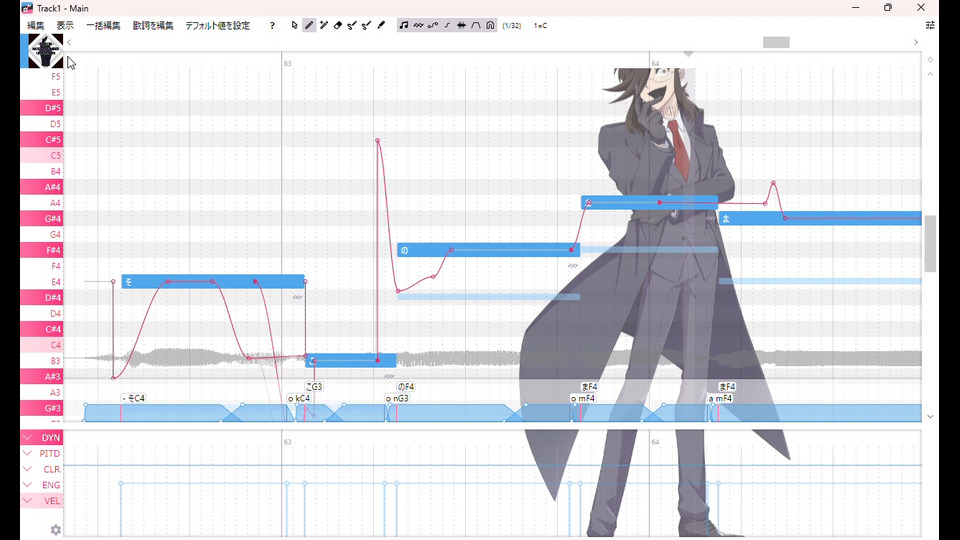Select the cursor selection tool
960x540 pixels.
(294, 25)
